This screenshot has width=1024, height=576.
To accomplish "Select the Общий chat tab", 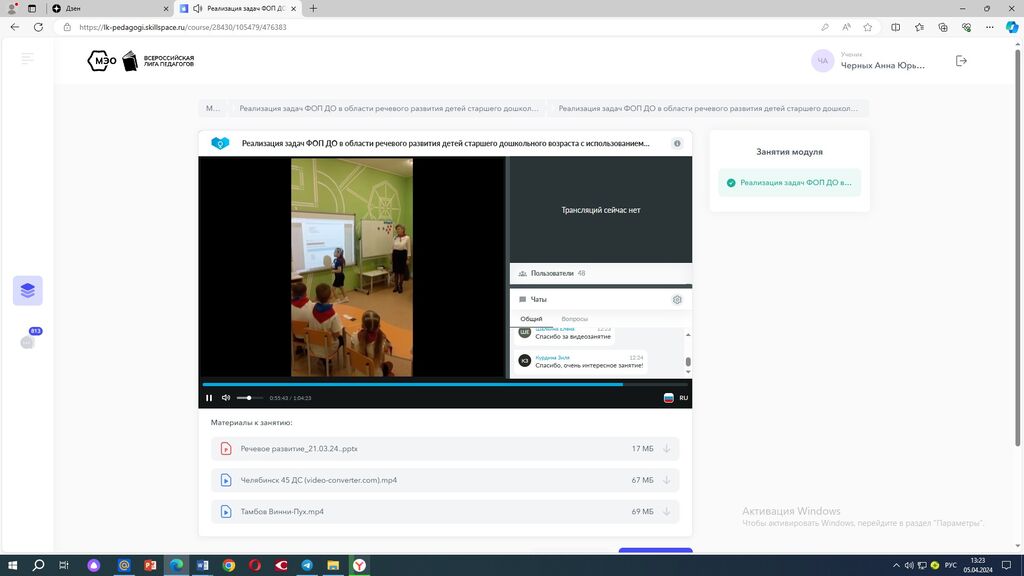I will tap(531, 319).
